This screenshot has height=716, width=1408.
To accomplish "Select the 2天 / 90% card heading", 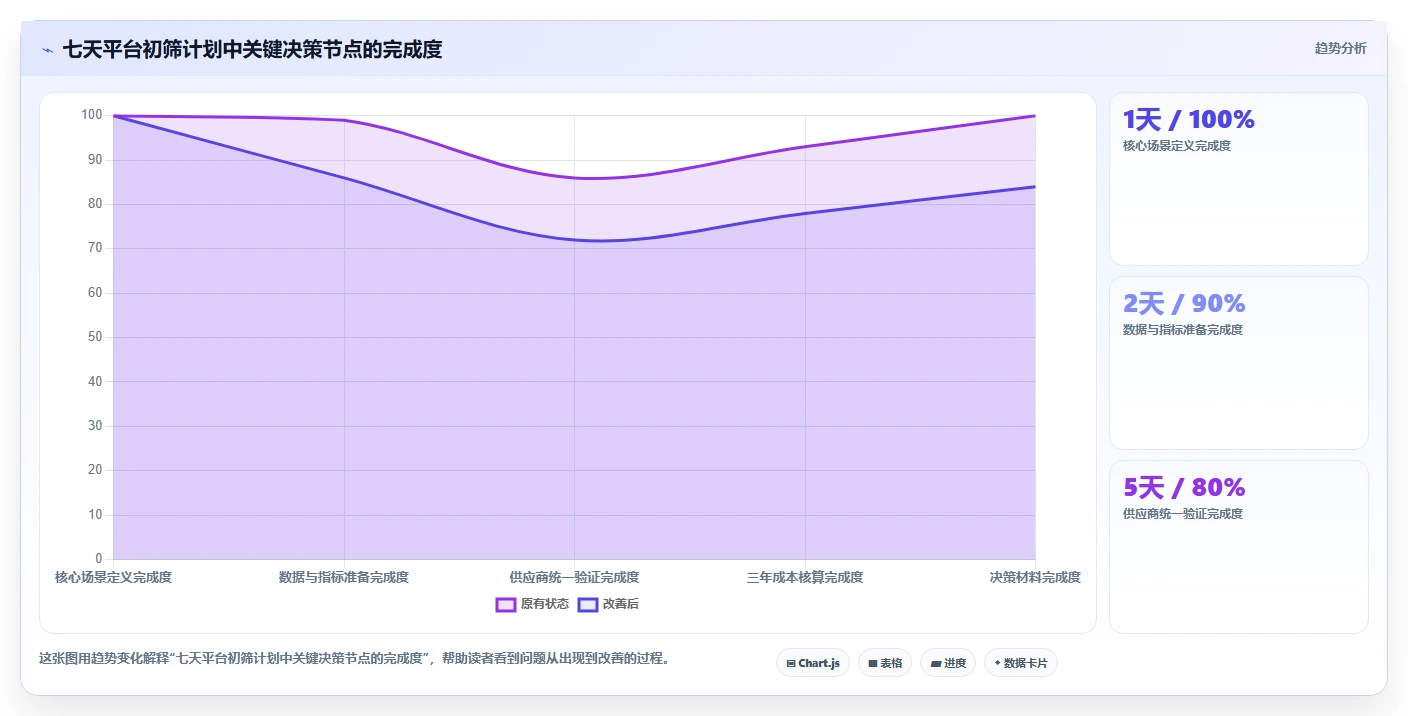I will point(1184,304).
